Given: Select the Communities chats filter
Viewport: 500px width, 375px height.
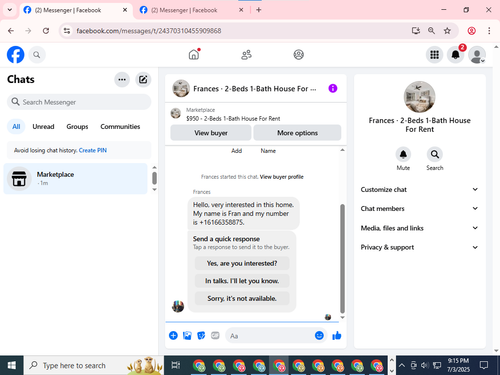Looking at the screenshot, I should [120, 127].
